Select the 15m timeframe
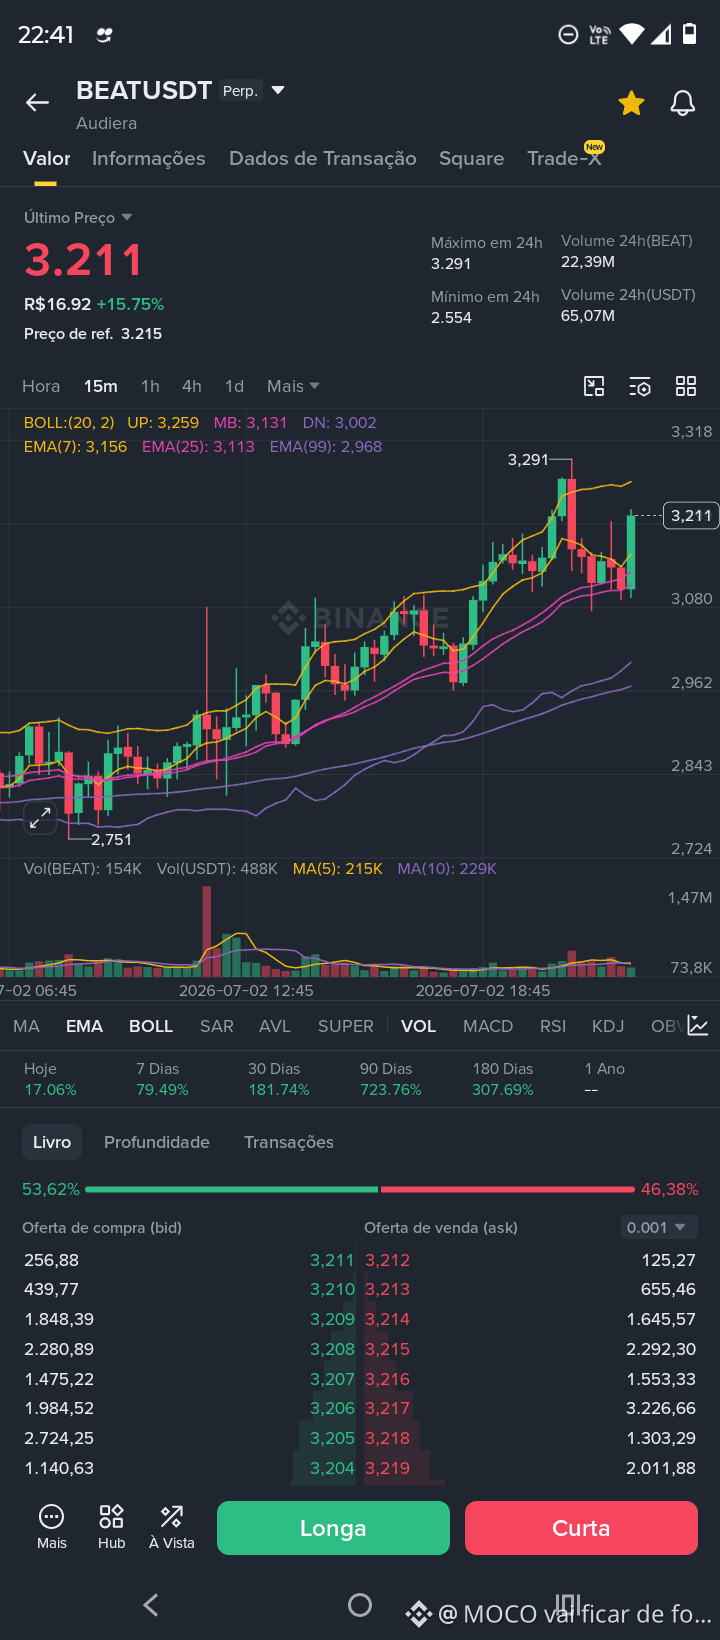This screenshot has height=1640, width=720. click(x=101, y=386)
